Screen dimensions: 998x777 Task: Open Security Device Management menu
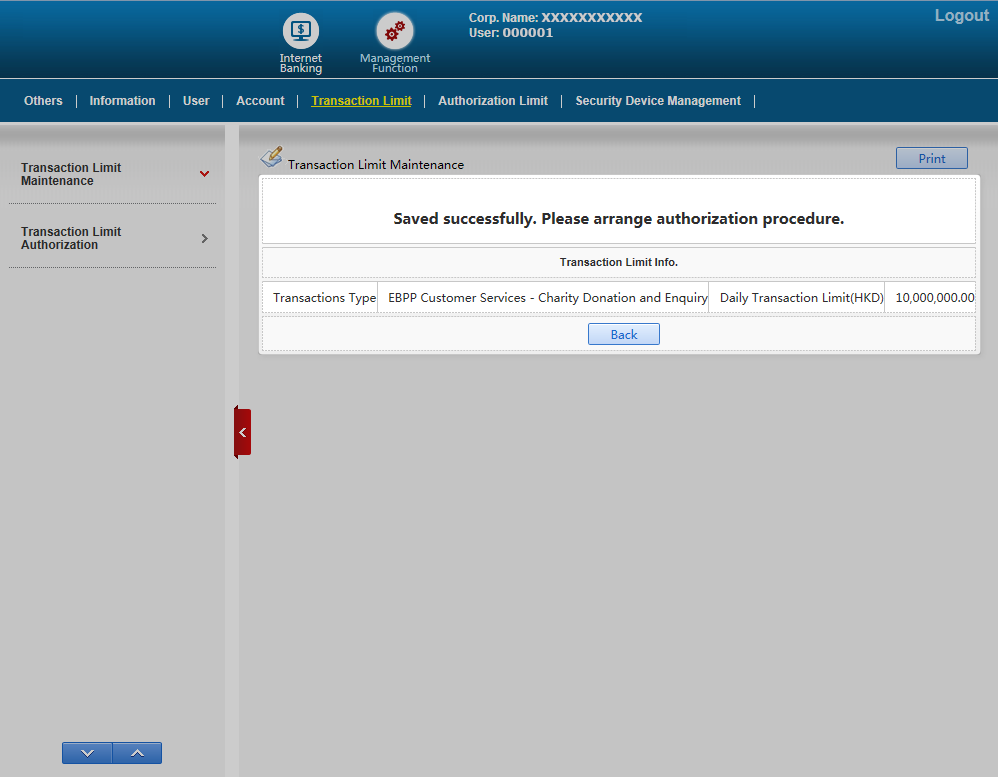pos(658,101)
